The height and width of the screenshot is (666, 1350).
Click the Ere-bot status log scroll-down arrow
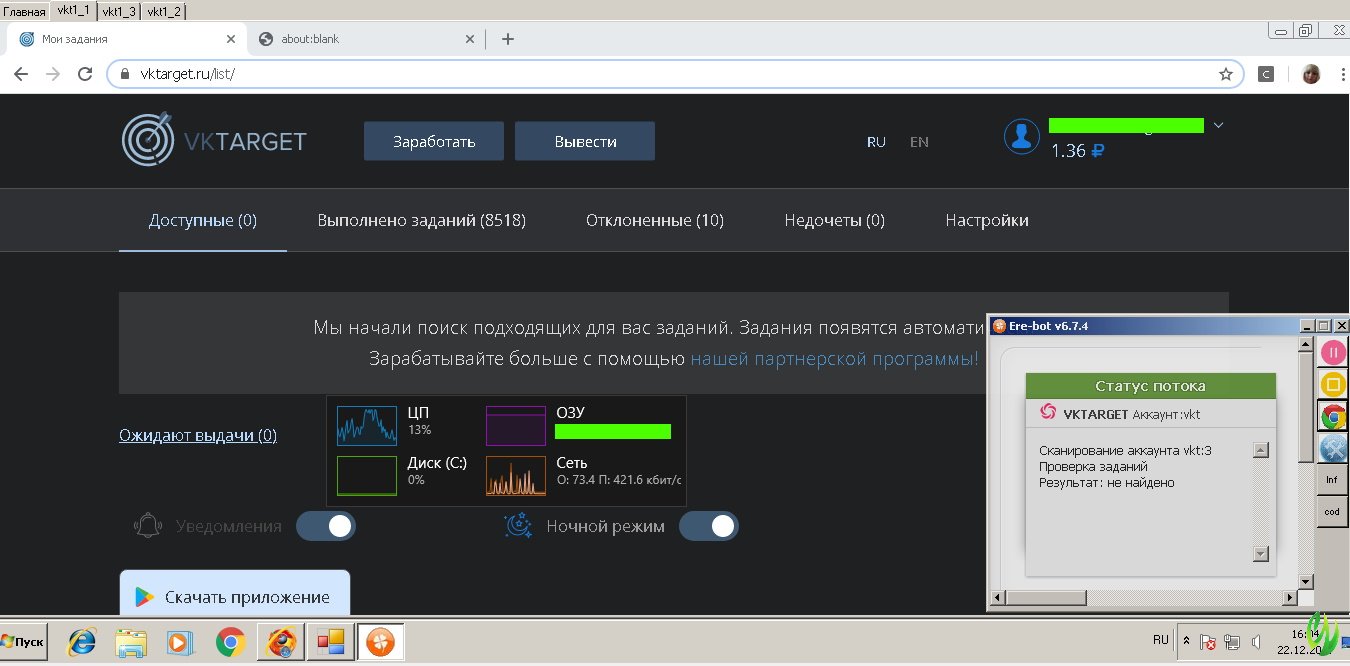pyautogui.click(x=1260, y=554)
